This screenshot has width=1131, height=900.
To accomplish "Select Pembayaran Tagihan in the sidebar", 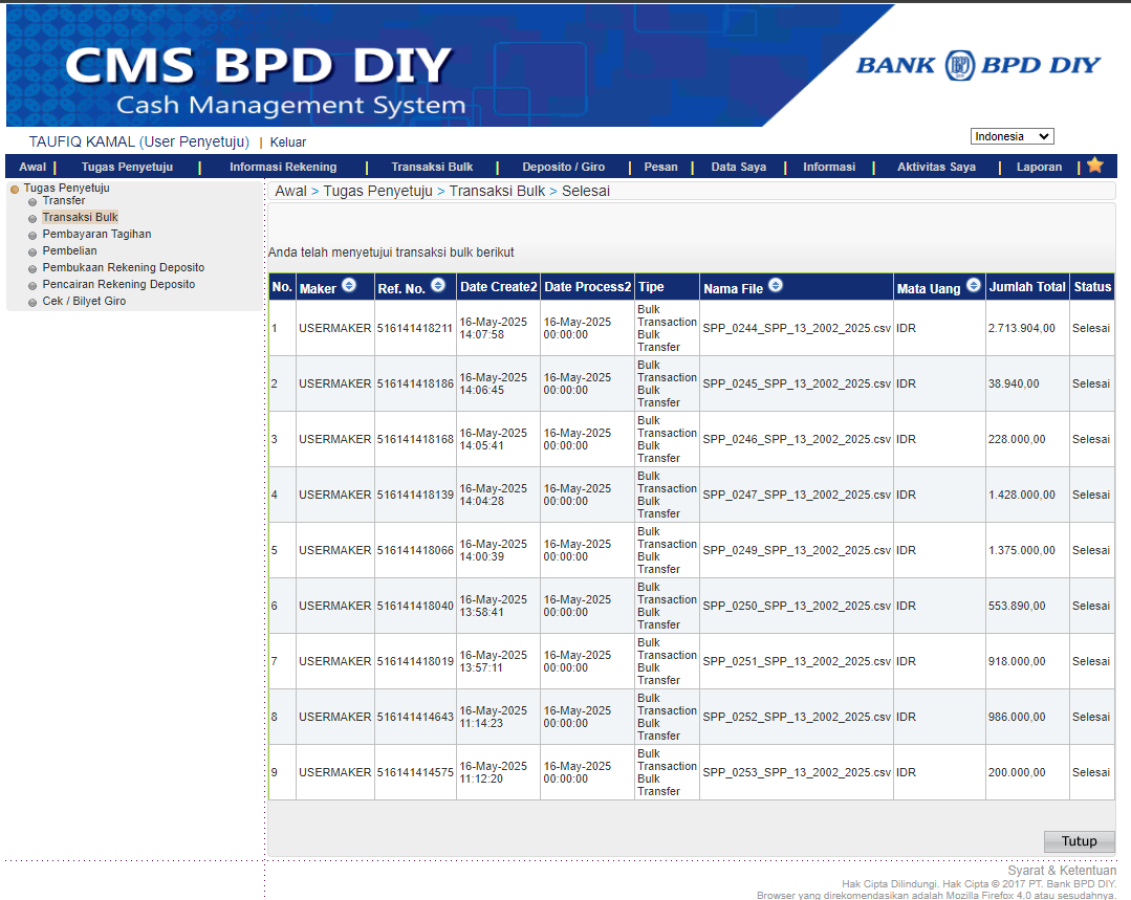I will pos(97,234).
